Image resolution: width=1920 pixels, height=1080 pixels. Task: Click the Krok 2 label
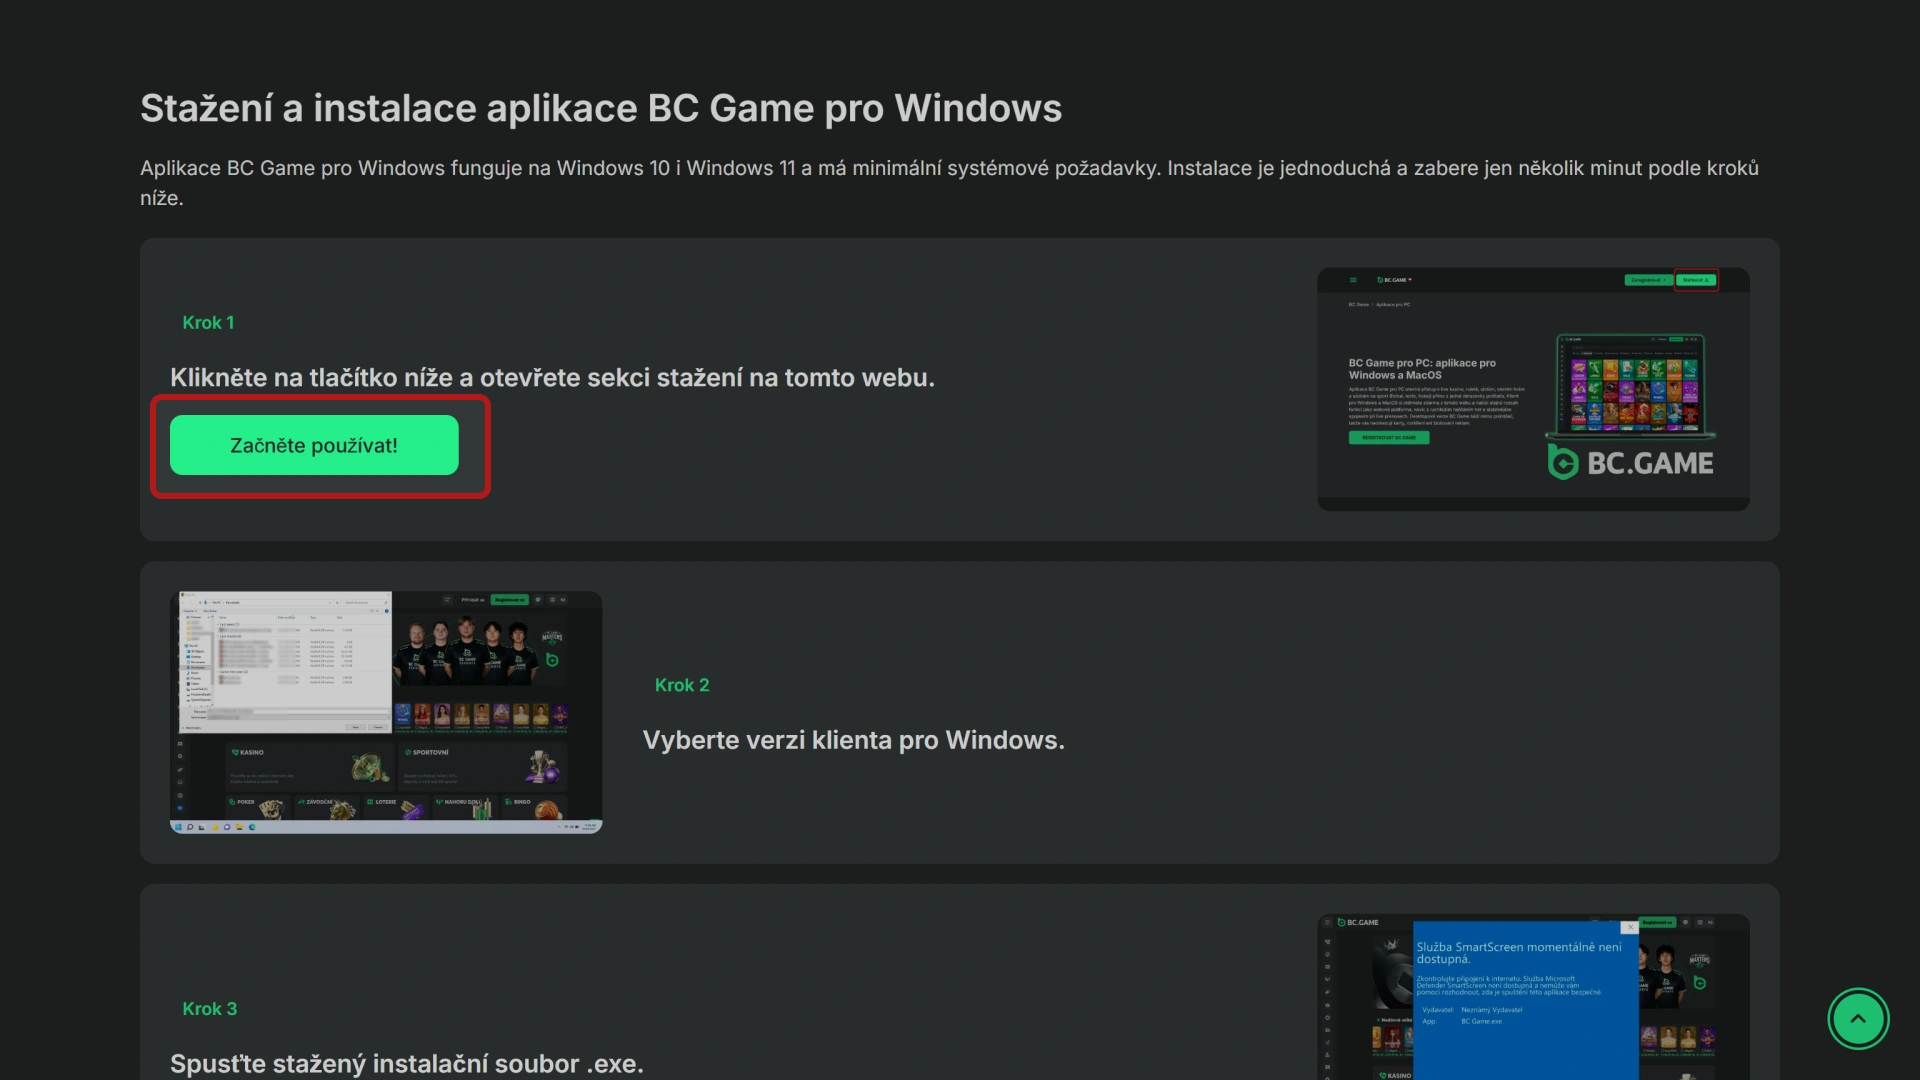[682, 685]
